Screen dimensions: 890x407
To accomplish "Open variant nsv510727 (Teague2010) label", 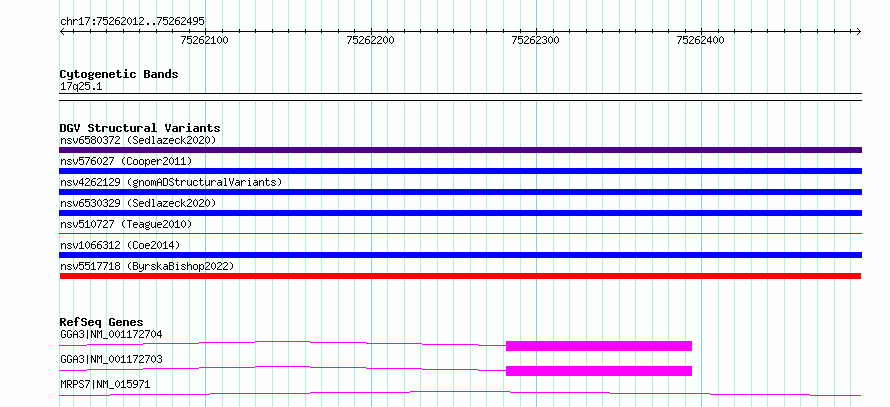I will coord(126,224).
